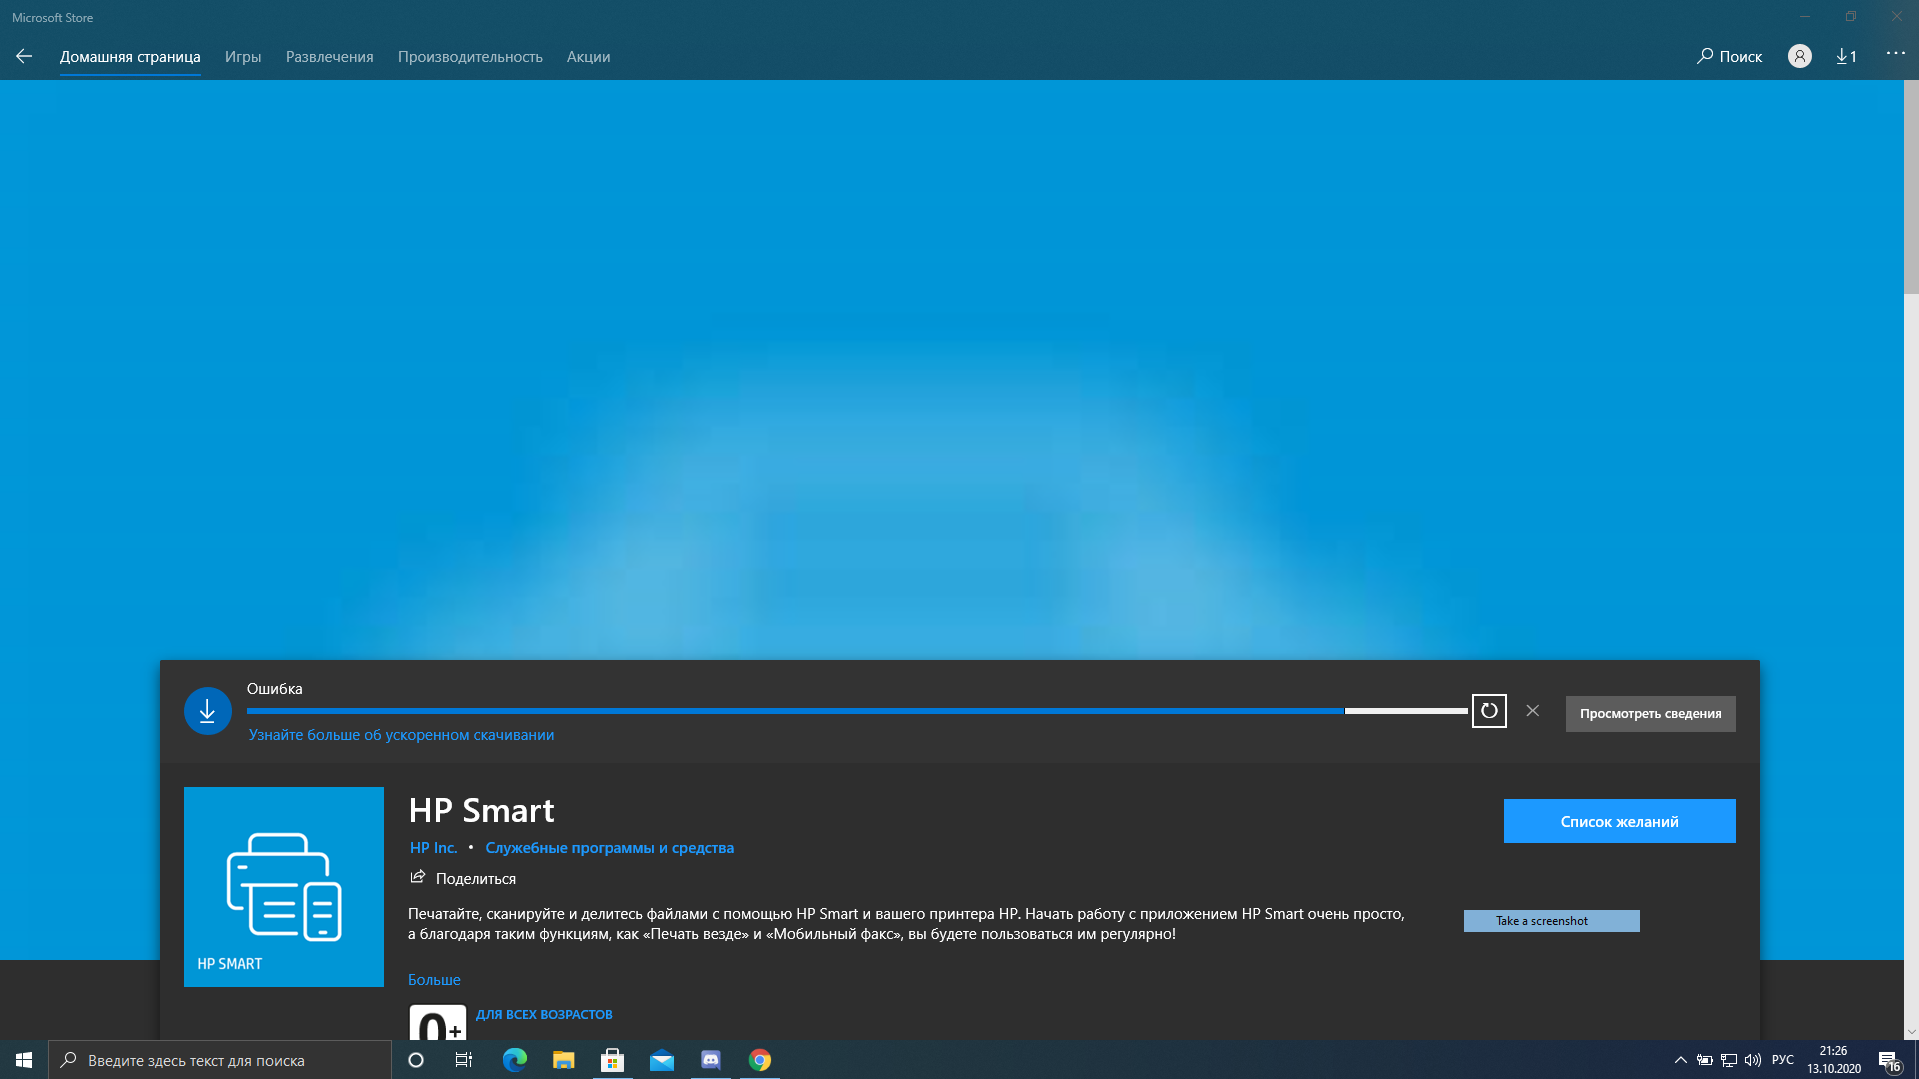This screenshot has width=1919, height=1079.
Task: Click the Take a screenshot button
Action: coord(1551,921)
